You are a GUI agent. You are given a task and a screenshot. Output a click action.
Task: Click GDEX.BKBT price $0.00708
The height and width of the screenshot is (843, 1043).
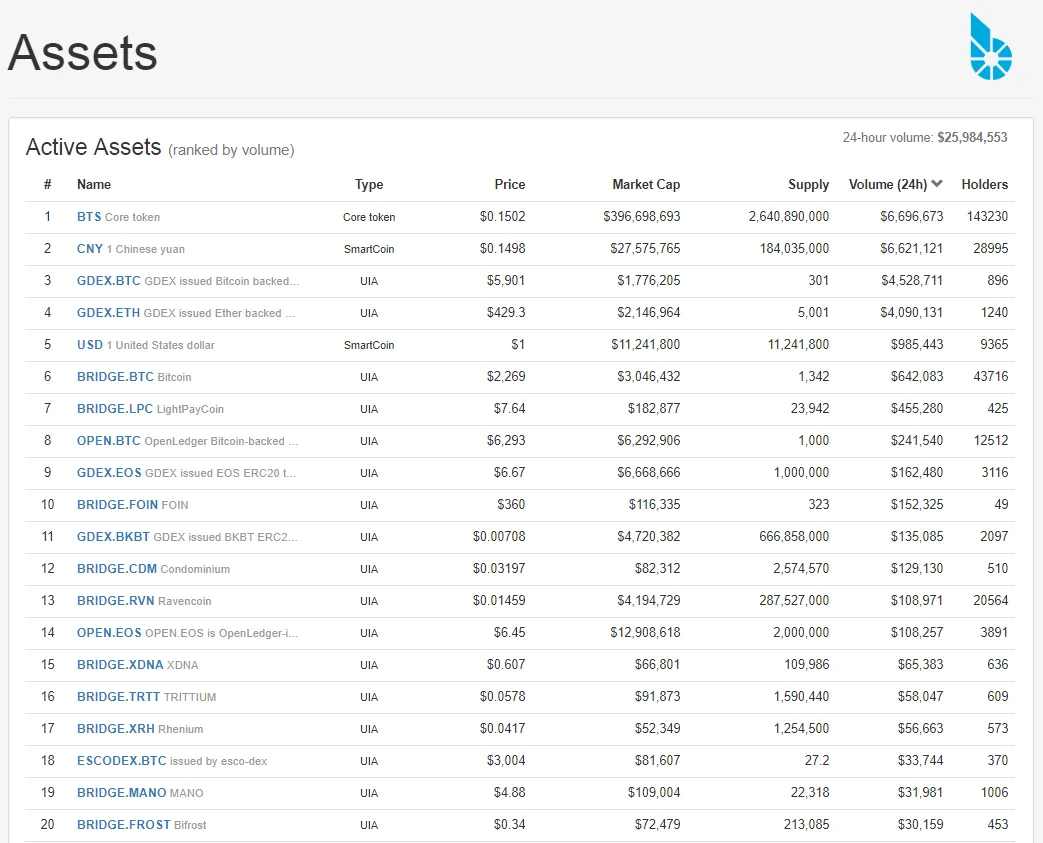click(x=499, y=536)
